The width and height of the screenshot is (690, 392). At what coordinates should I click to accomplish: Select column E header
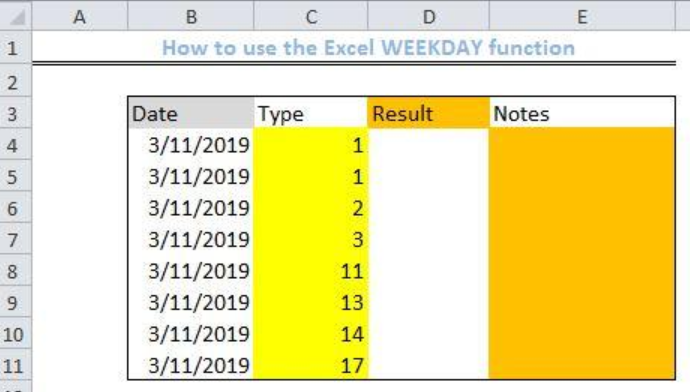pyautogui.click(x=582, y=16)
